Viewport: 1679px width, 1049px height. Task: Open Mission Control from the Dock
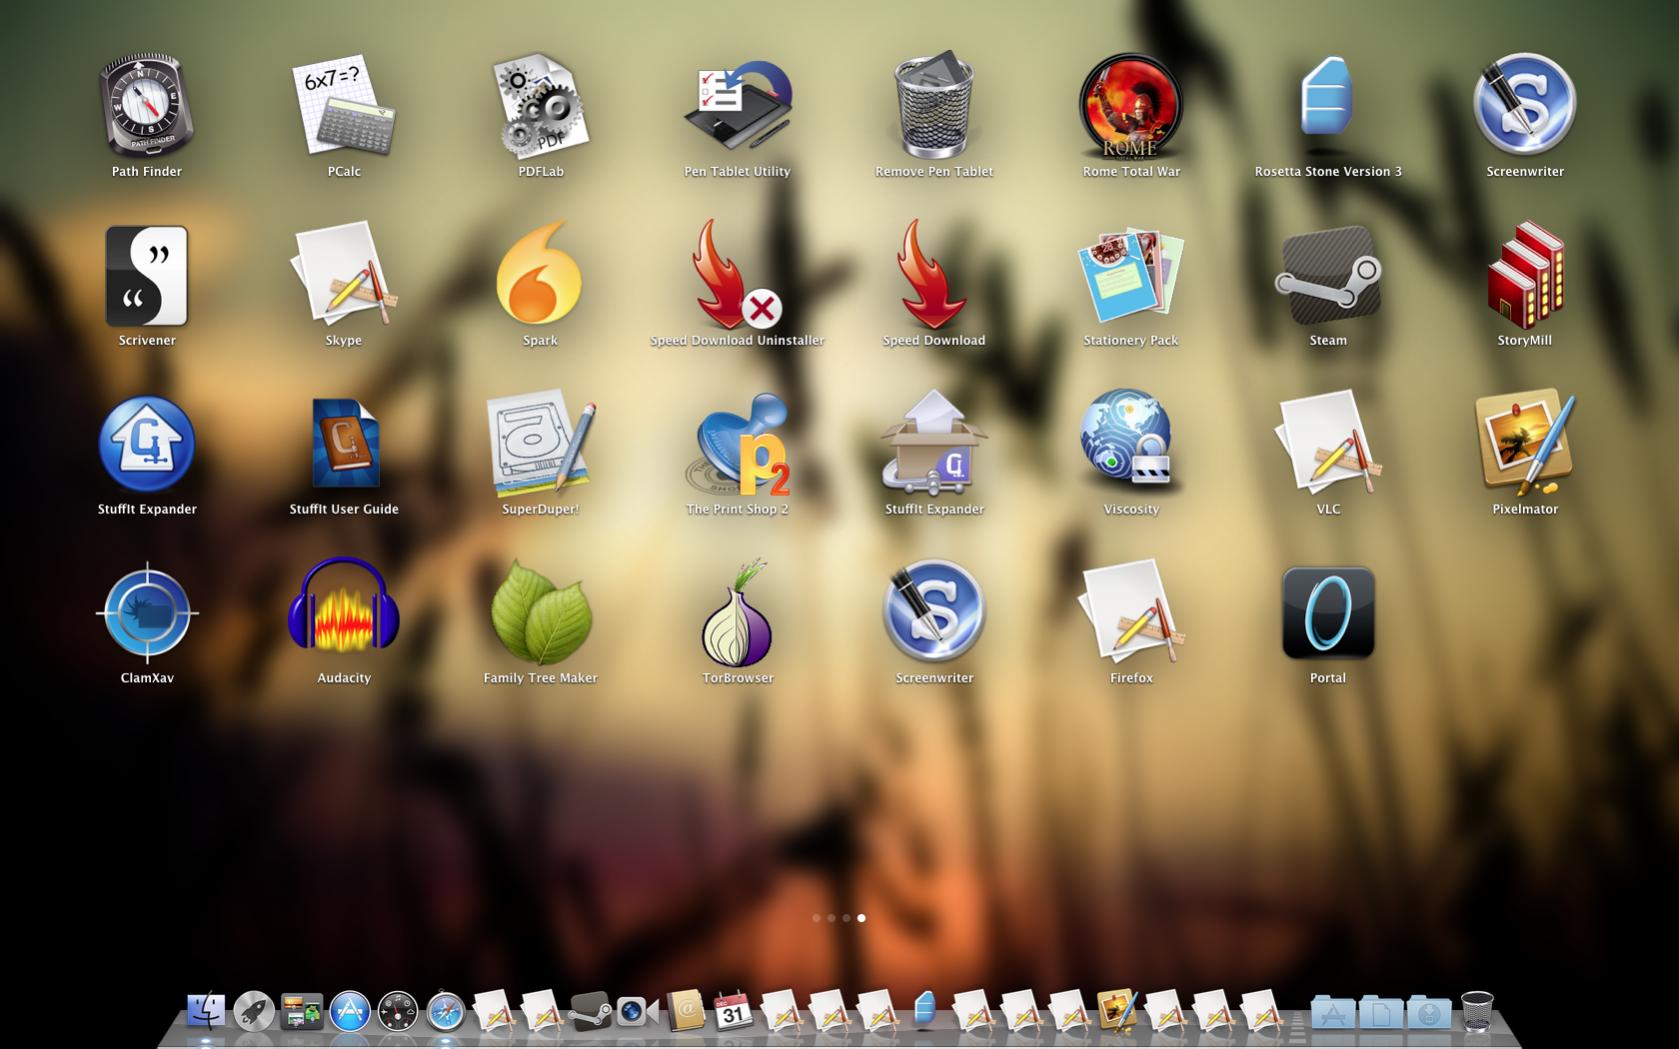click(x=302, y=1011)
